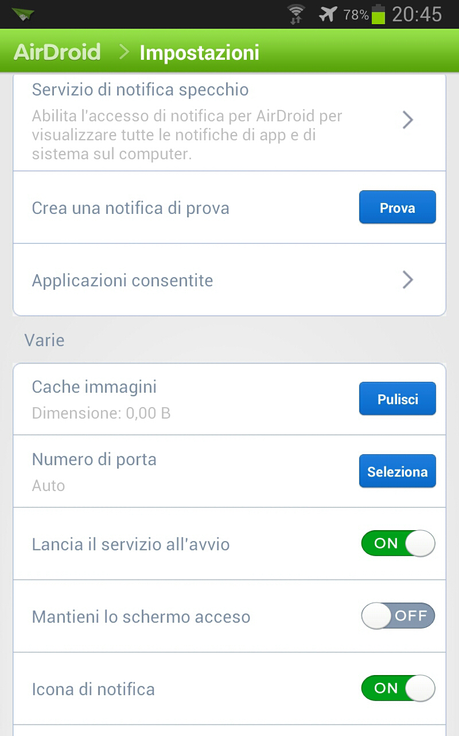The height and width of the screenshot is (736, 459).
Task: Expand Applicazioni consentite chevron arrow
Action: tap(408, 280)
